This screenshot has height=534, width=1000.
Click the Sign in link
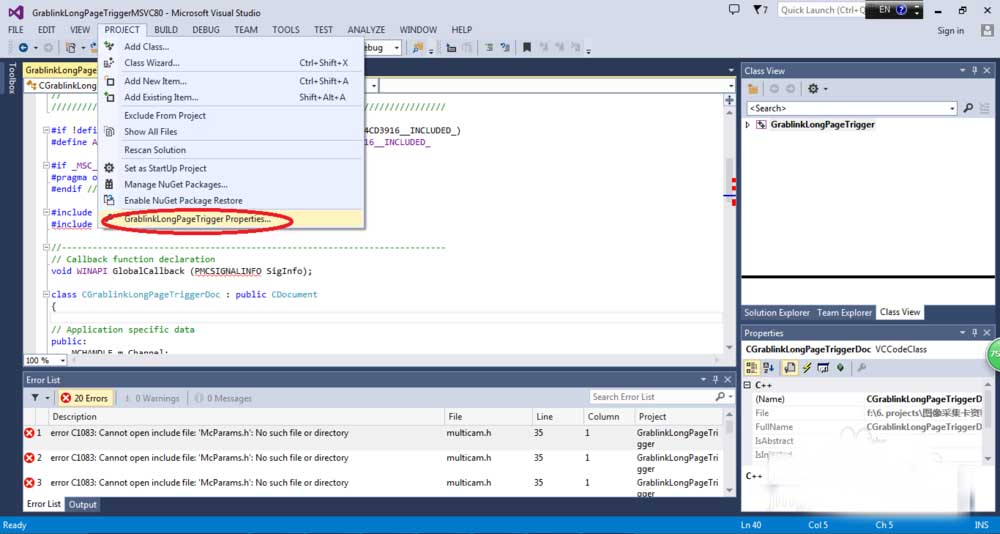click(950, 31)
